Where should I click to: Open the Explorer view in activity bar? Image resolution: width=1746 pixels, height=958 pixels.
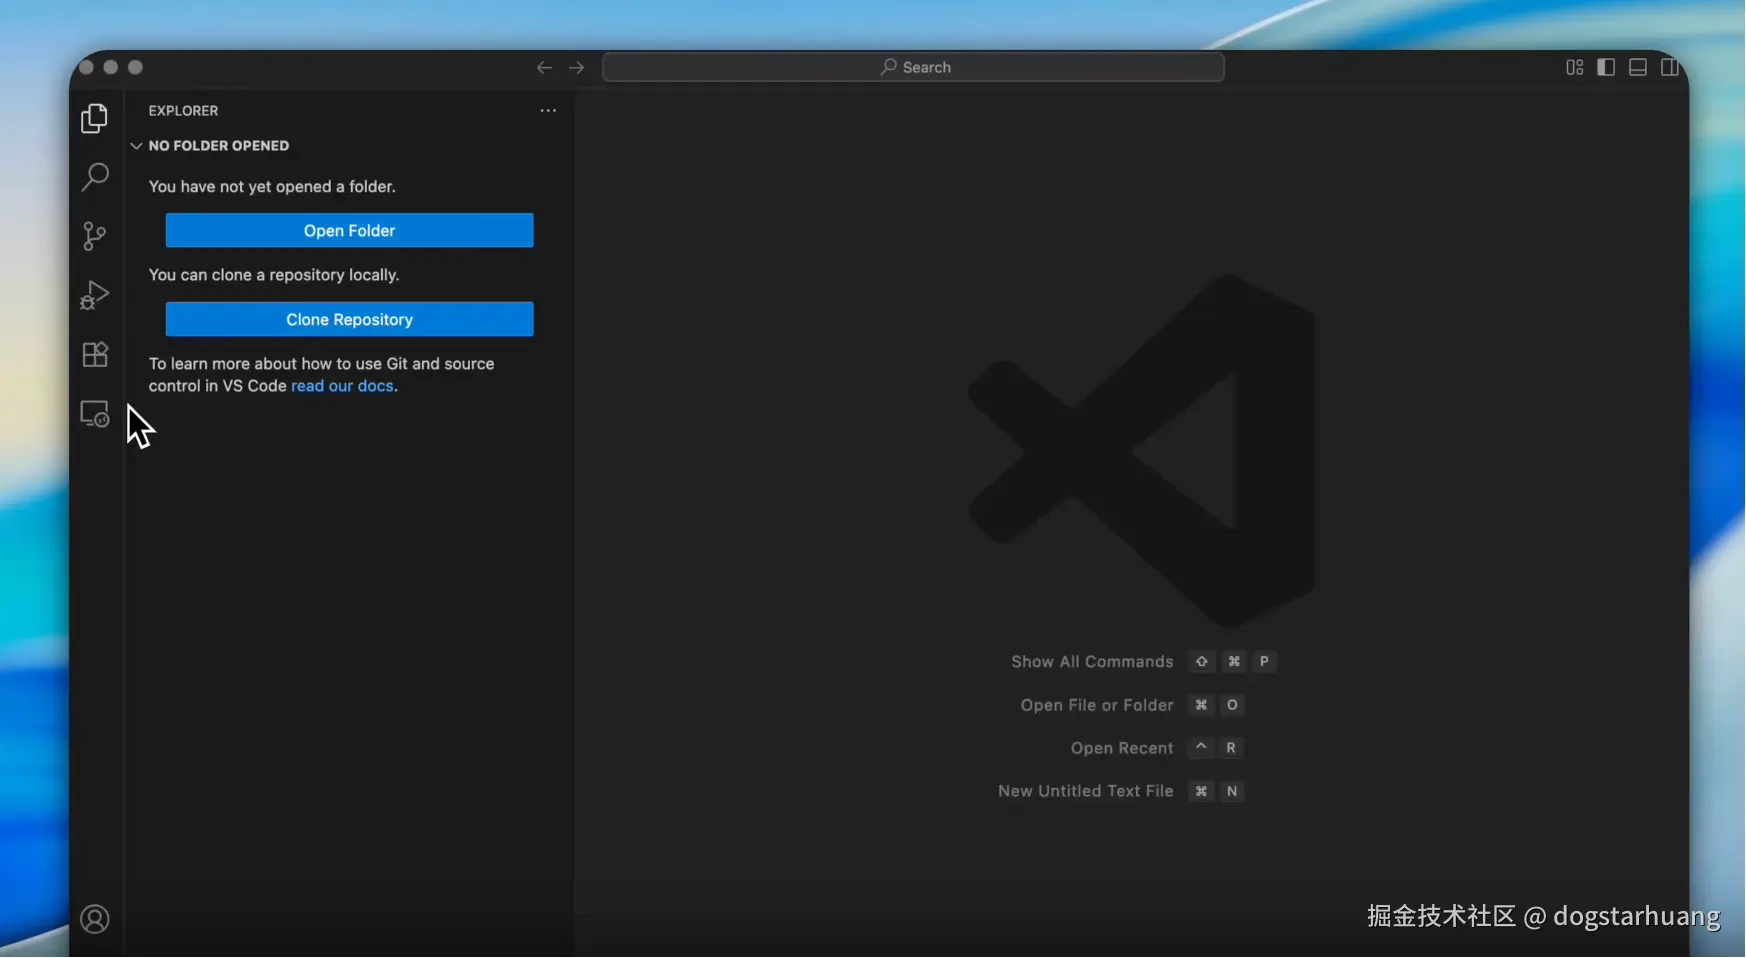95,118
